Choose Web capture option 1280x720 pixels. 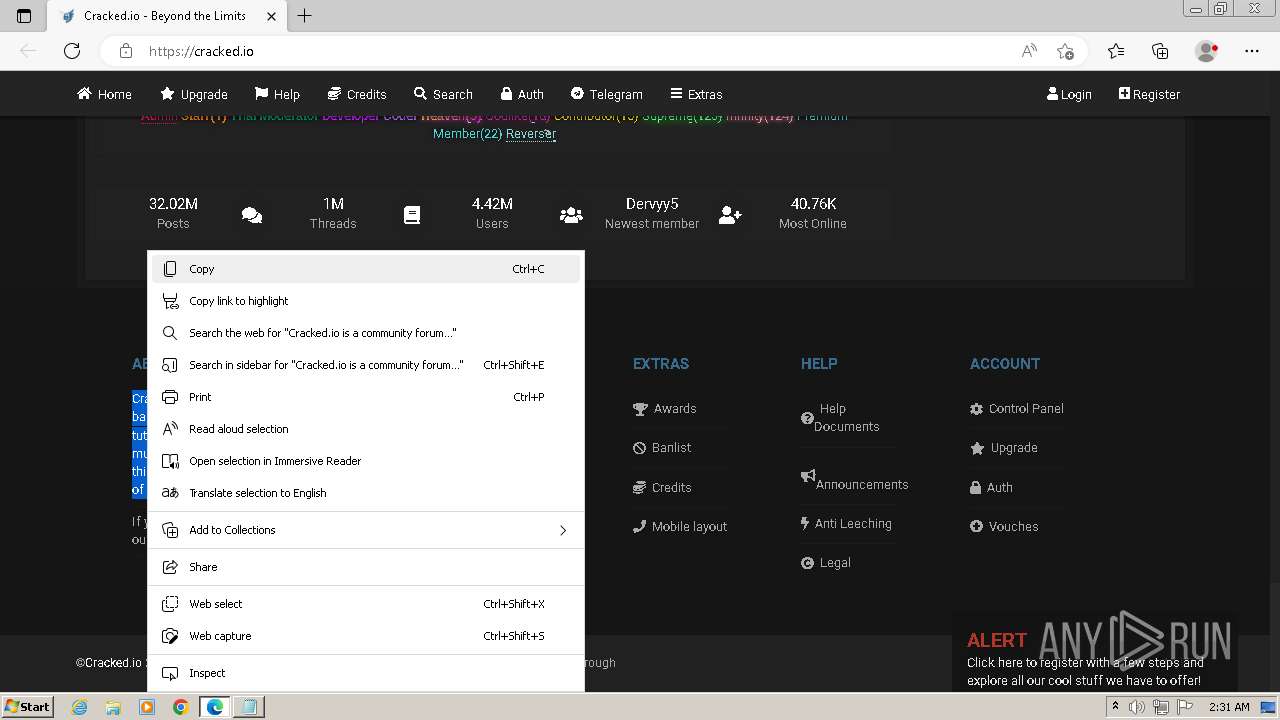point(365,636)
